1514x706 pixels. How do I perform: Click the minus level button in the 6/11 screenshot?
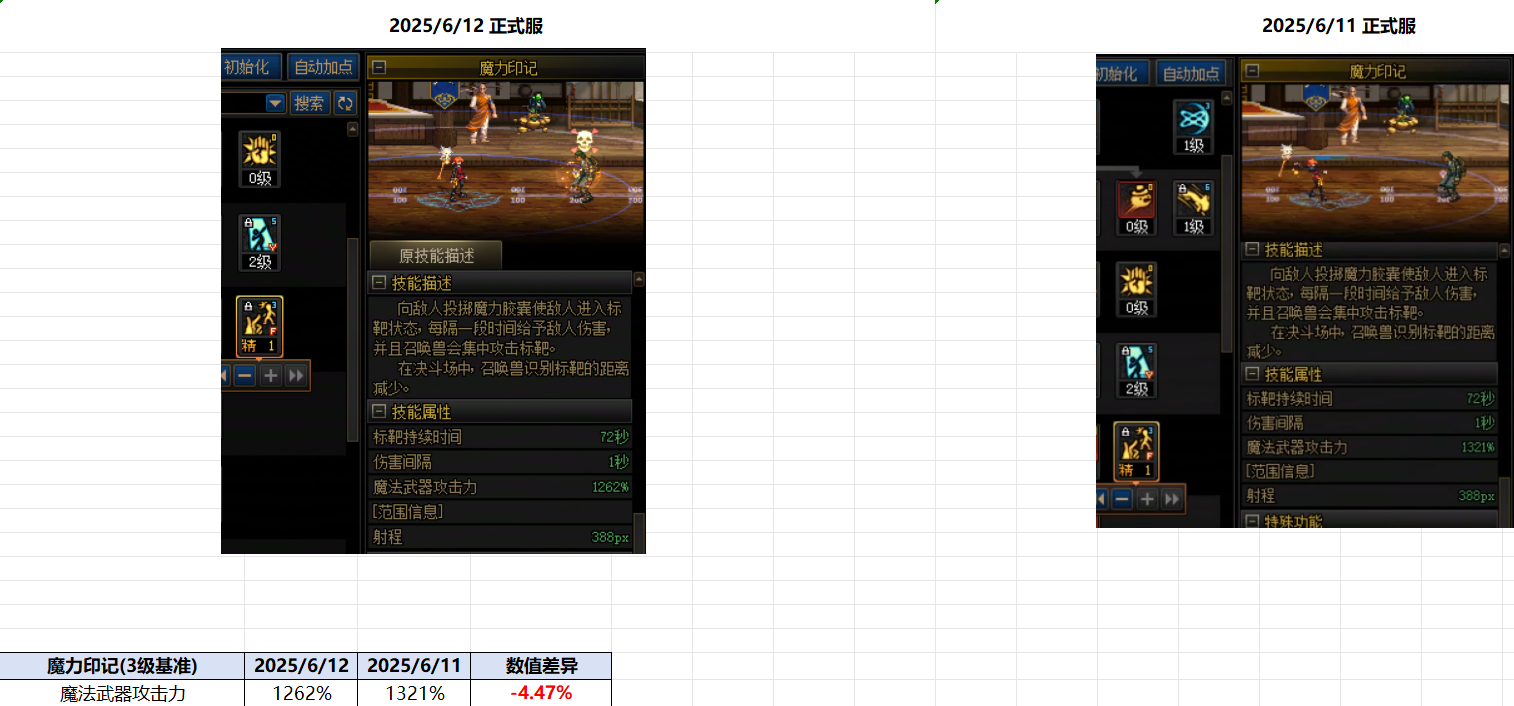(x=1122, y=498)
